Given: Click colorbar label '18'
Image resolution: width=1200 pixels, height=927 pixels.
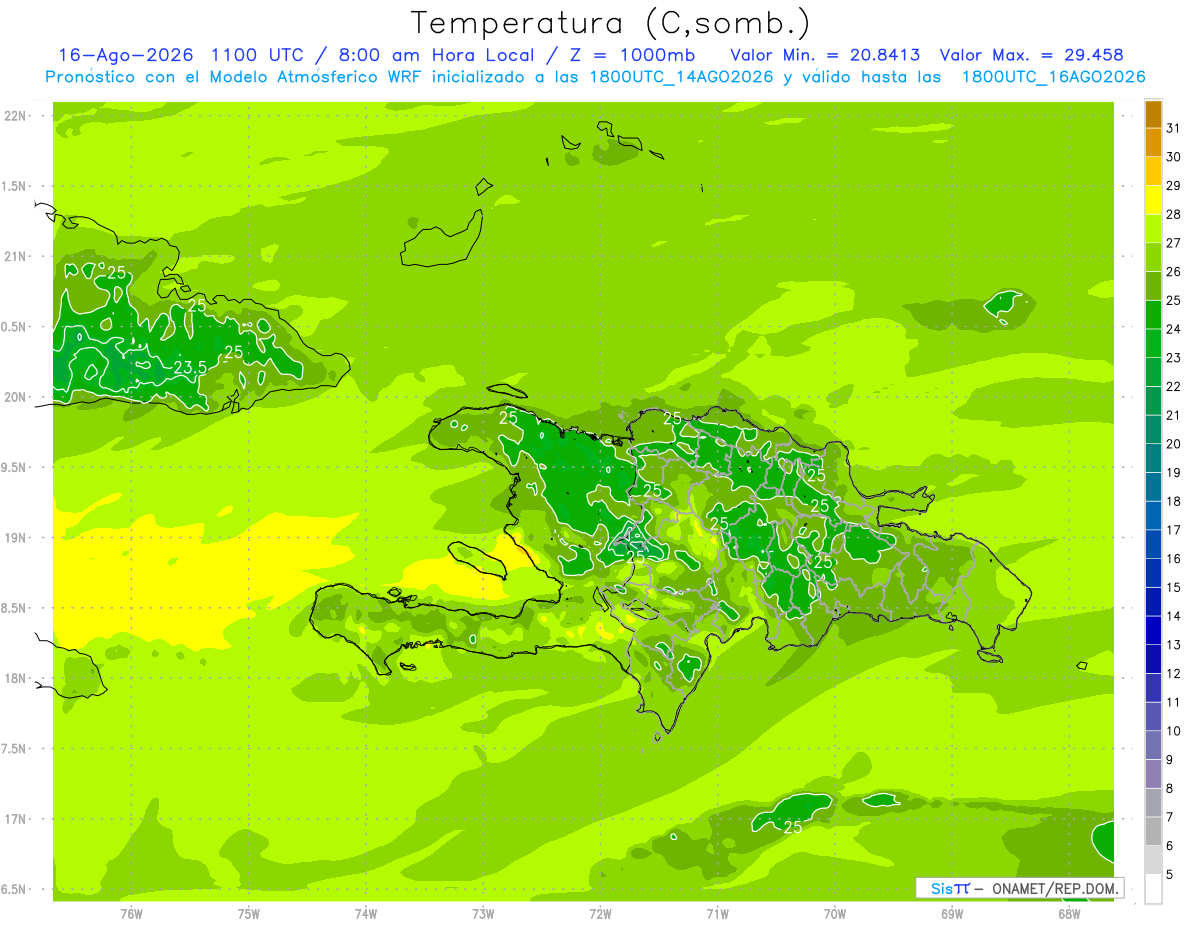Looking at the screenshot, I should pyautogui.click(x=1174, y=501).
